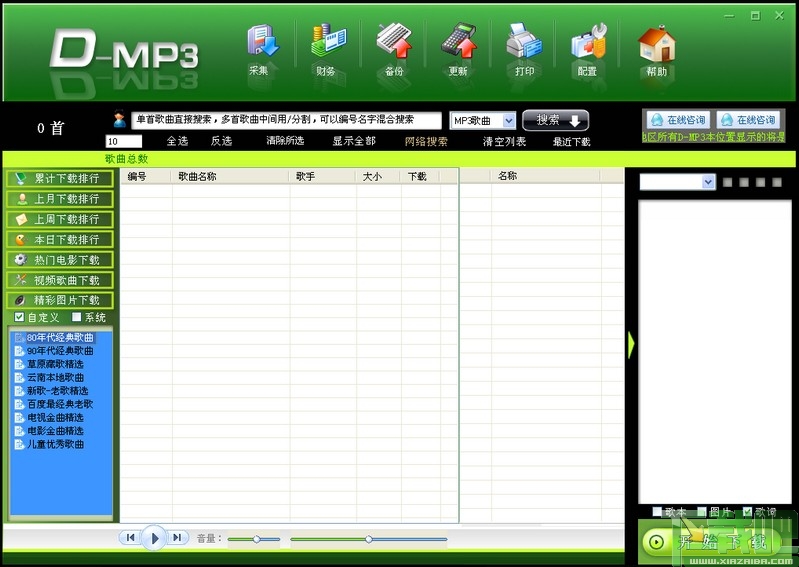Sort by 歌曲名称 column header

point(230,176)
